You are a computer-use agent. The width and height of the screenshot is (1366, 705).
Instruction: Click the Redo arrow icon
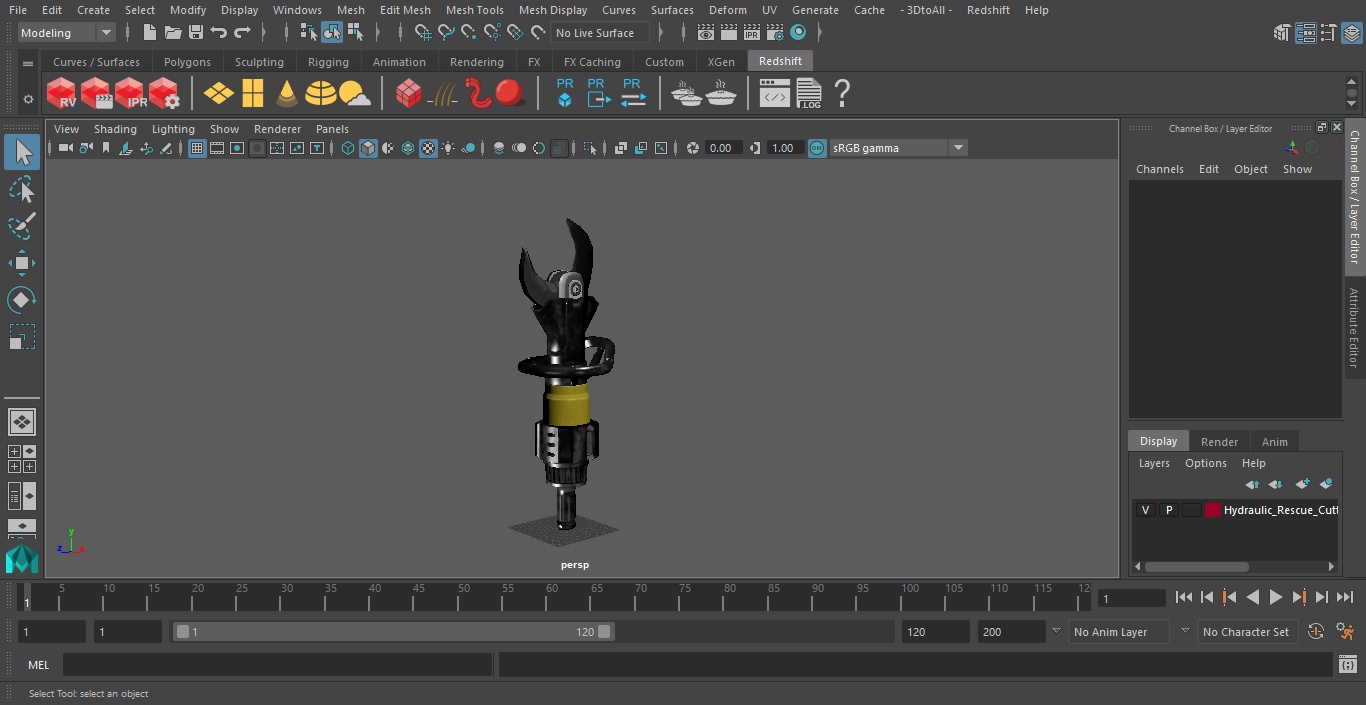click(242, 33)
